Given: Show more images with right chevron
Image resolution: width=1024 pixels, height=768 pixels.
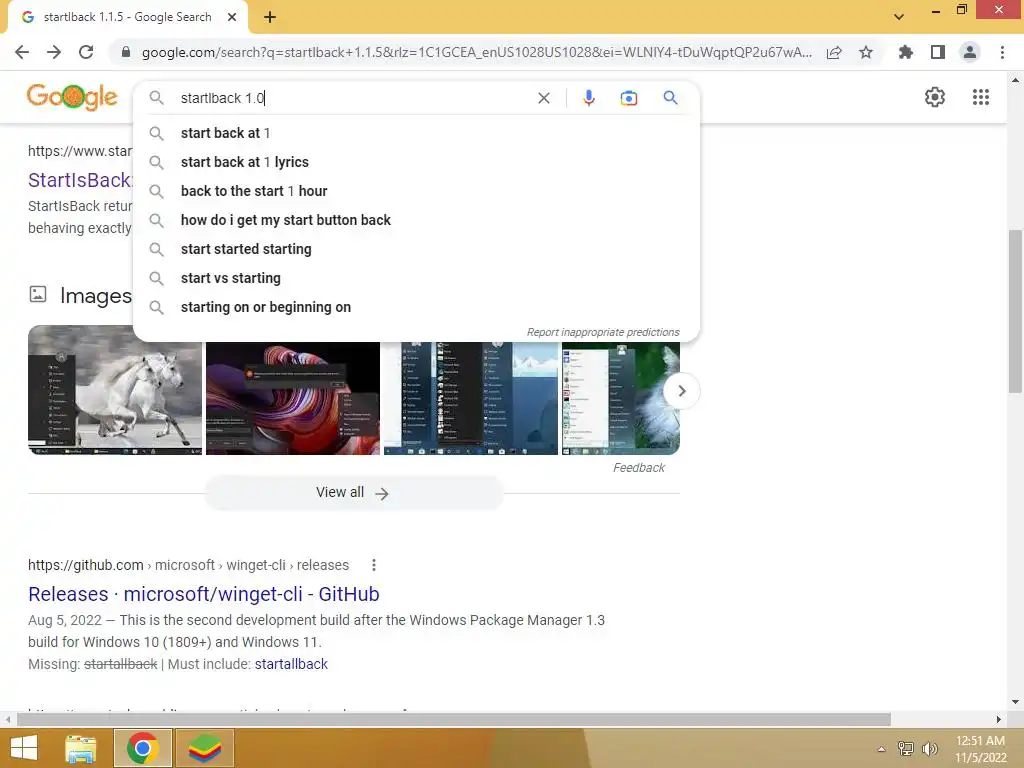Looking at the screenshot, I should (681, 391).
